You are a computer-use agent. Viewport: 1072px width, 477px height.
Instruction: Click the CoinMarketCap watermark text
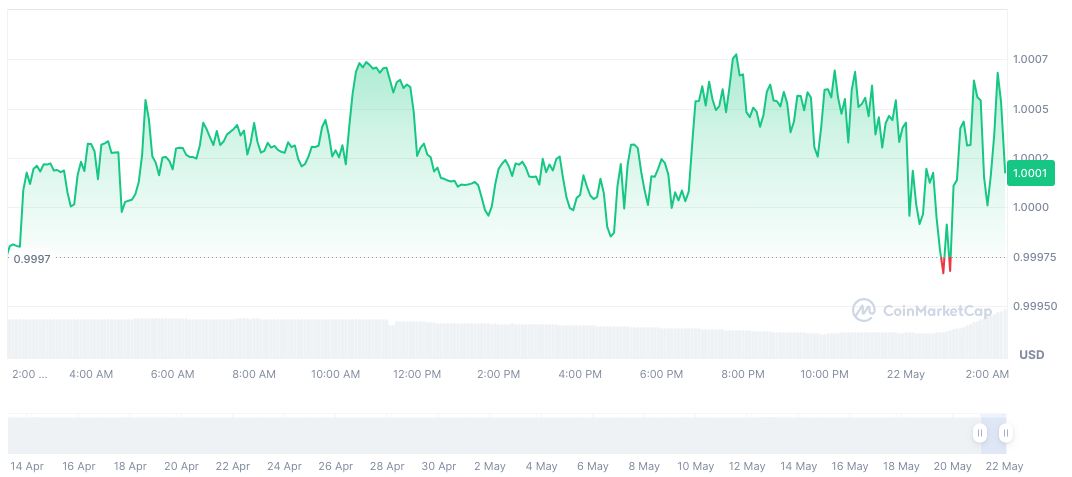[x=937, y=311]
